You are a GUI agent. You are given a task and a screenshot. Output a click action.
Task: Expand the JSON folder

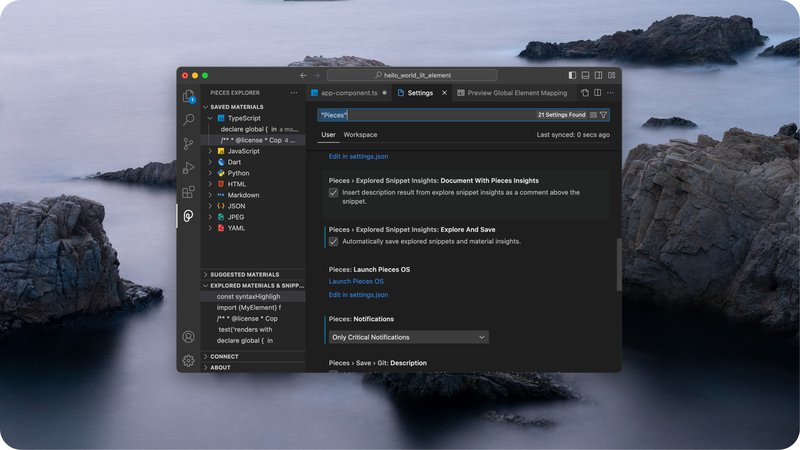[x=210, y=206]
